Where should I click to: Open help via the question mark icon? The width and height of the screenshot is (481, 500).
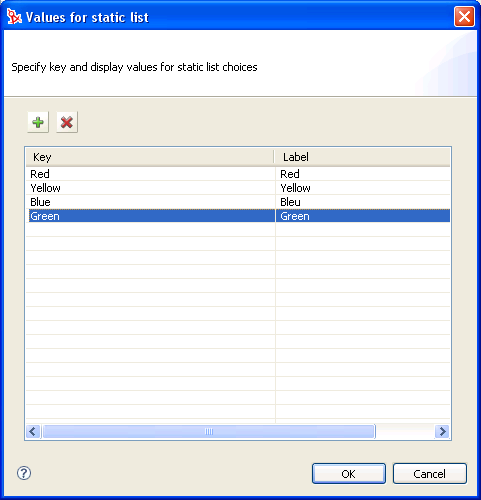pyautogui.click(x=24, y=473)
